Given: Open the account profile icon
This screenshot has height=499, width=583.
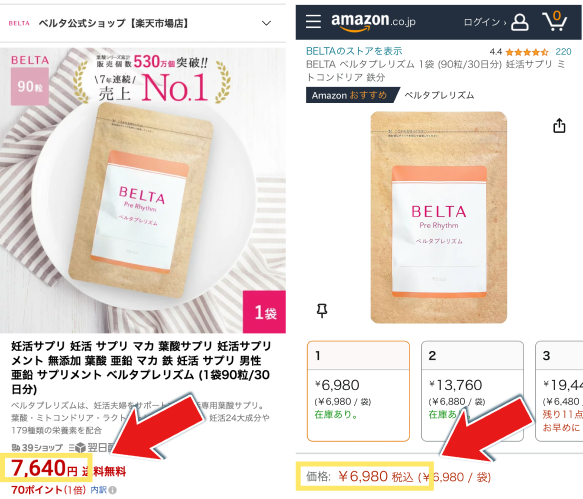Looking at the screenshot, I should 519,22.
